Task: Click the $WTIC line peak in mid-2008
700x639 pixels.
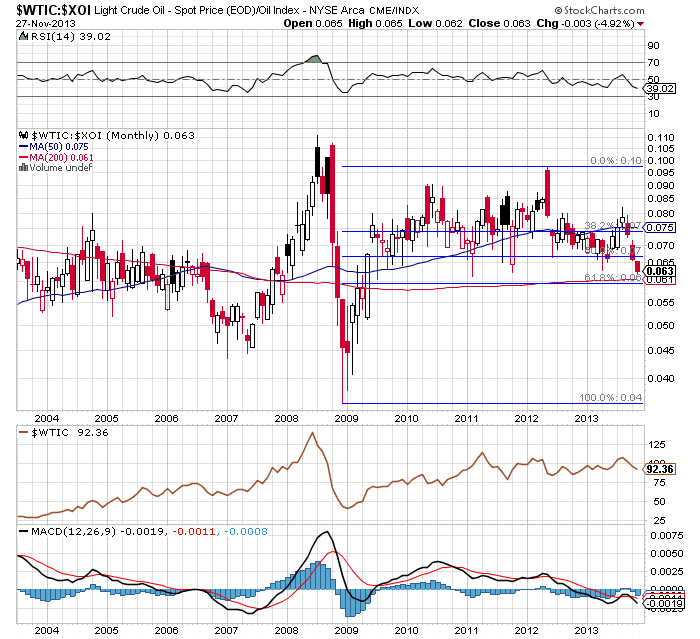Action: tap(312, 433)
